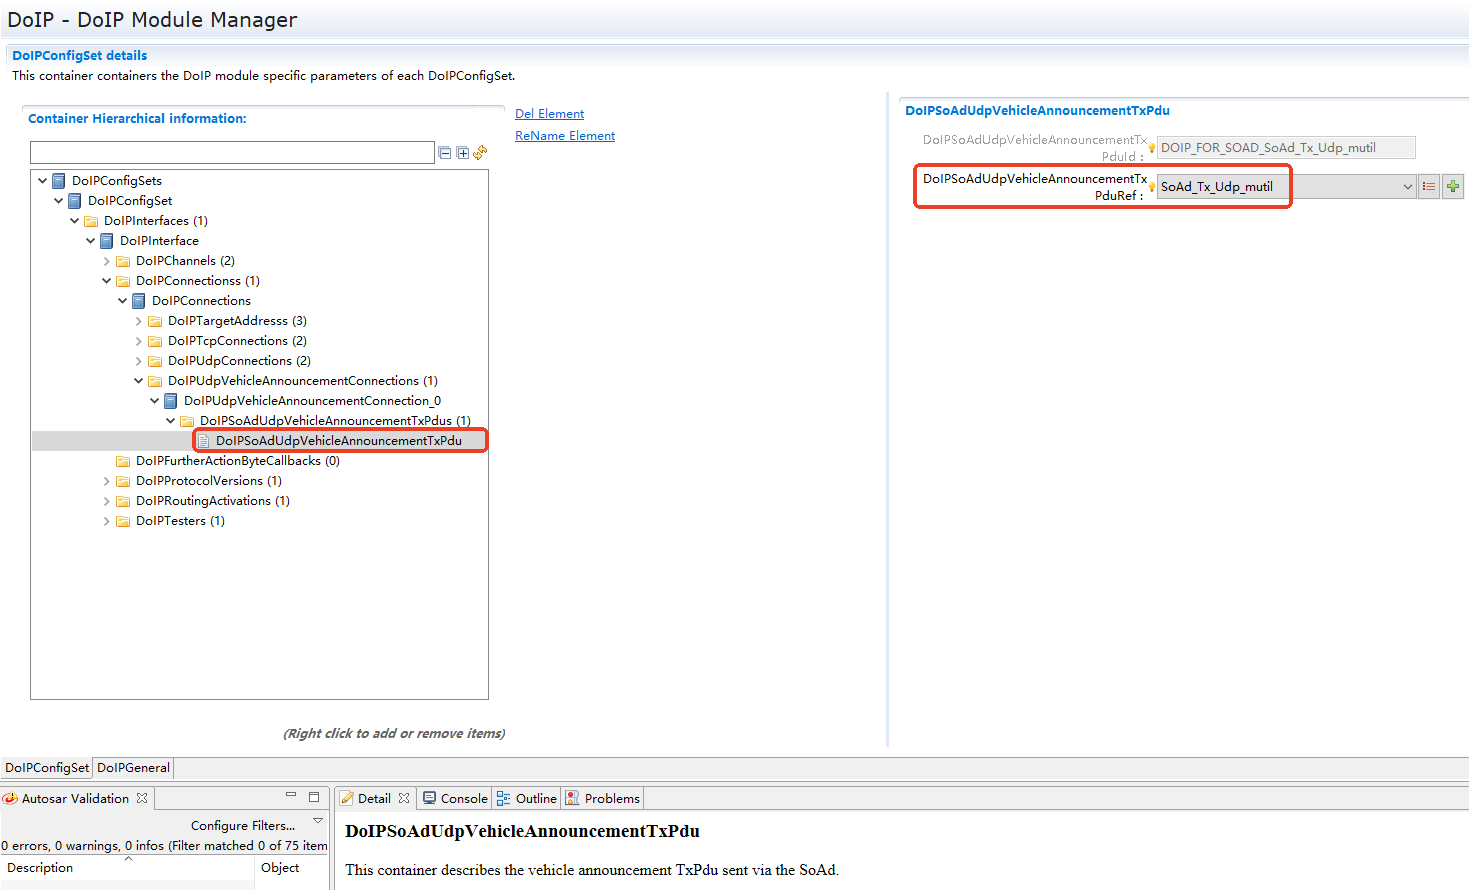Open the validation view menu triangle

pyautogui.click(x=318, y=821)
